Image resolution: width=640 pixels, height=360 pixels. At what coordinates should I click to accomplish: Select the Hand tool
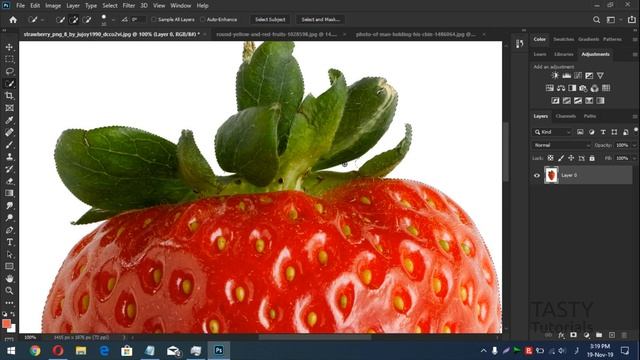(x=9, y=278)
